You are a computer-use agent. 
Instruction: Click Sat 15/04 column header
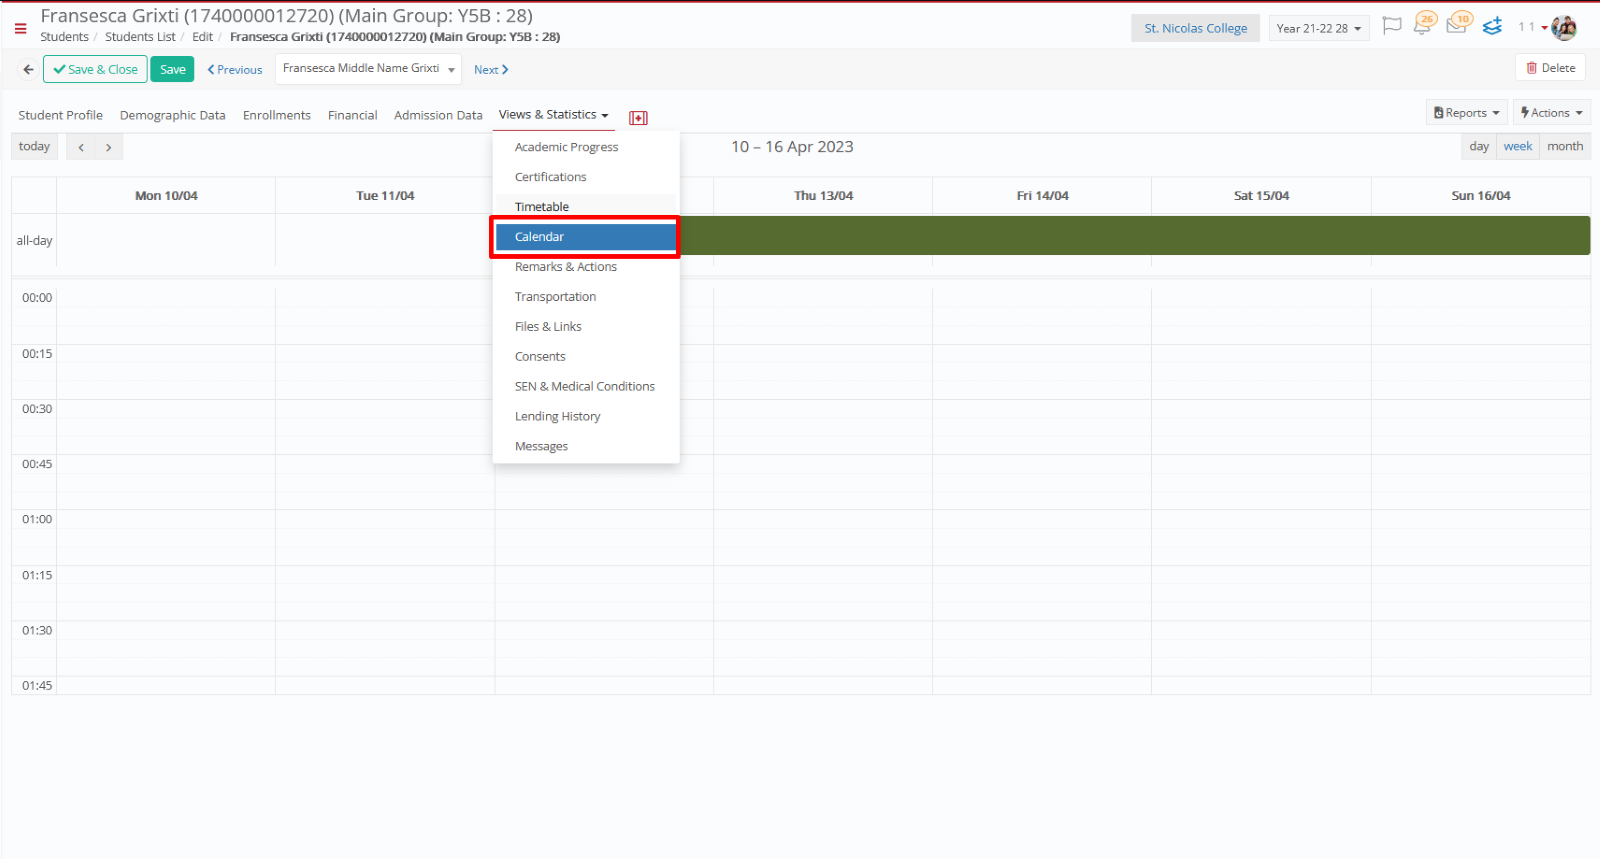[1261, 196]
